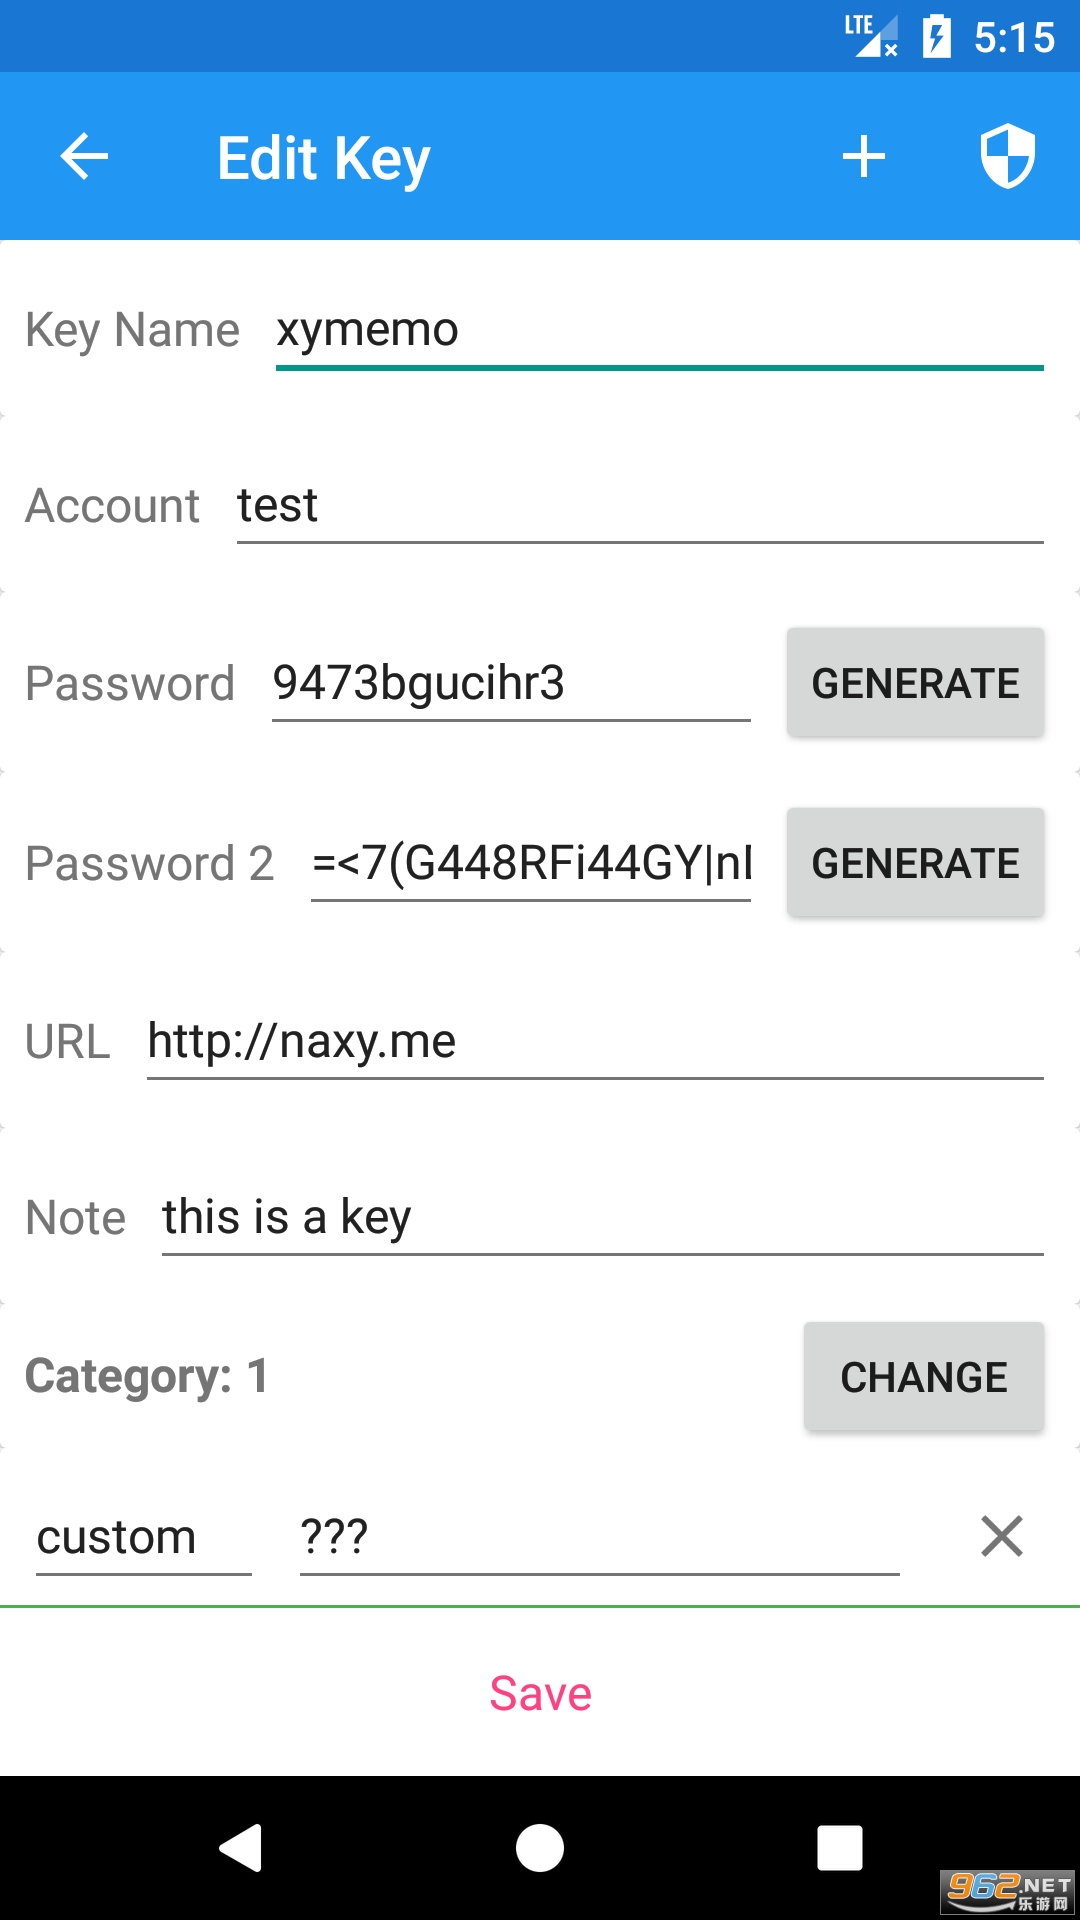The height and width of the screenshot is (1920, 1080).
Task: Edit the custom field name label
Action: (143, 1538)
